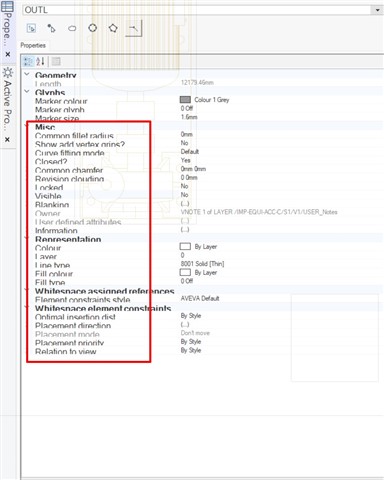Click the AVEVA Default constraints style value
The height and width of the screenshot is (480, 384).
tap(200, 298)
